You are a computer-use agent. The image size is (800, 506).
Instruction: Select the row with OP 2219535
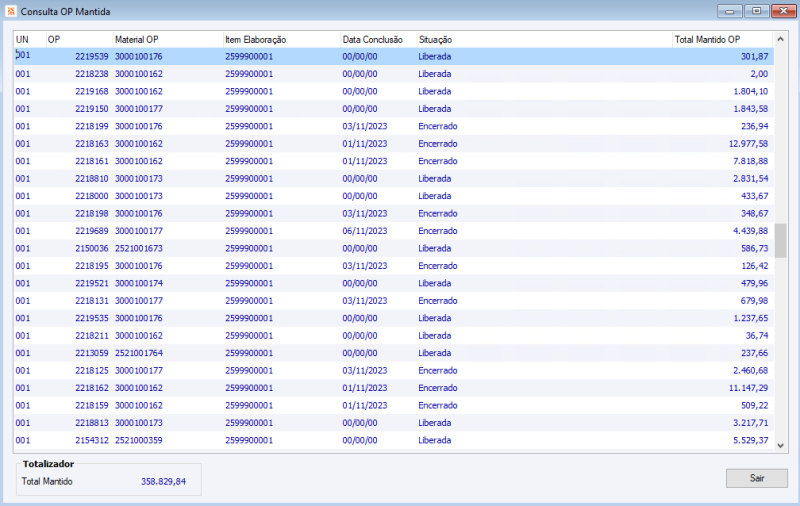tap(394, 318)
